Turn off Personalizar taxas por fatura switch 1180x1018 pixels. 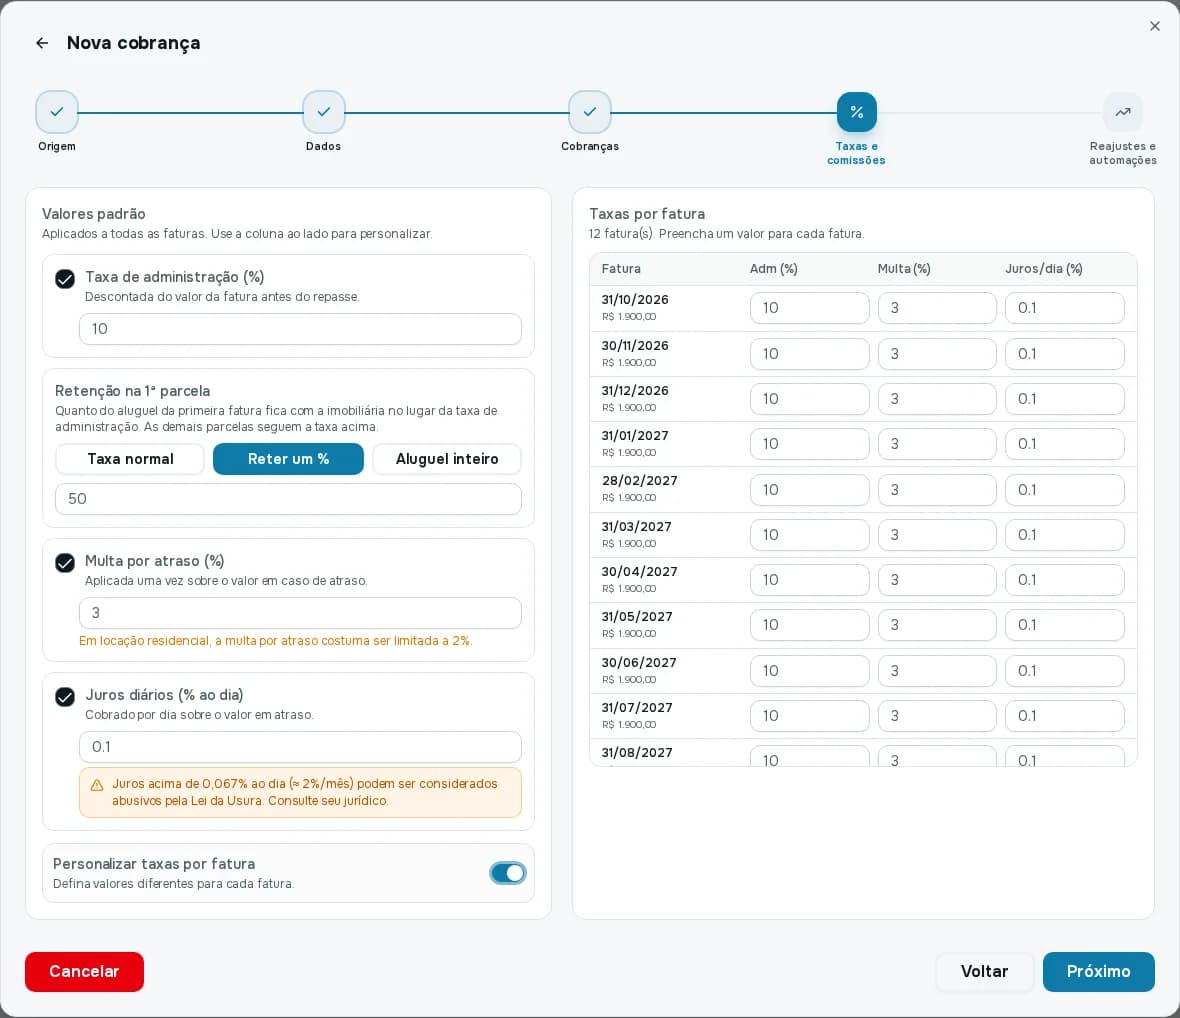coord(508,873)
